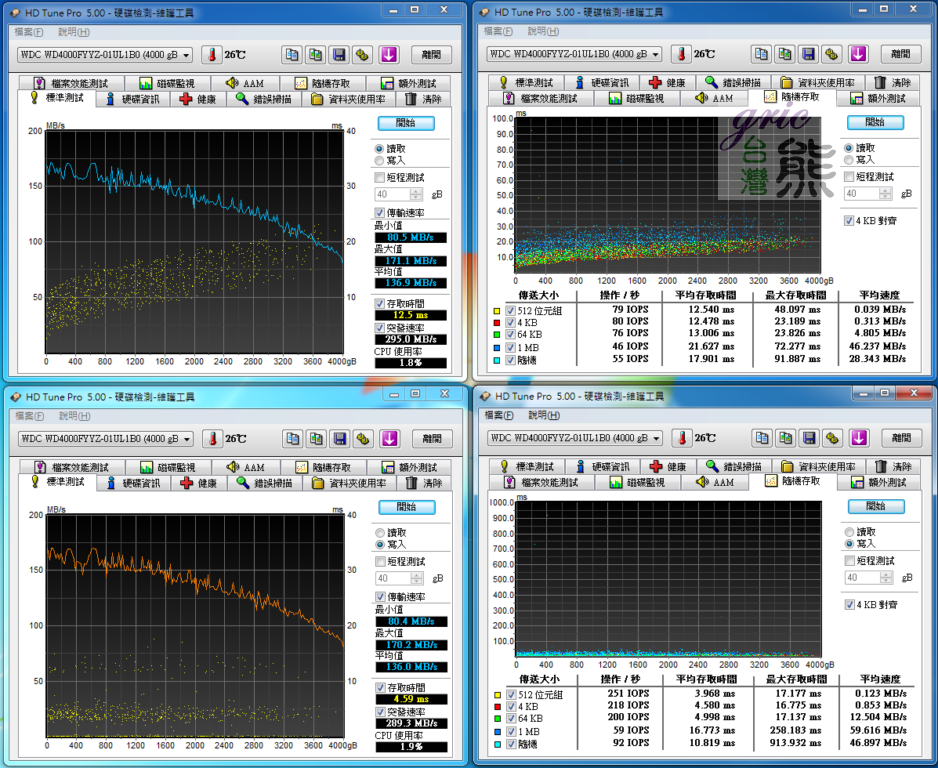Expand the WDC drive dropdown in top-left window

tap(186, 55)
